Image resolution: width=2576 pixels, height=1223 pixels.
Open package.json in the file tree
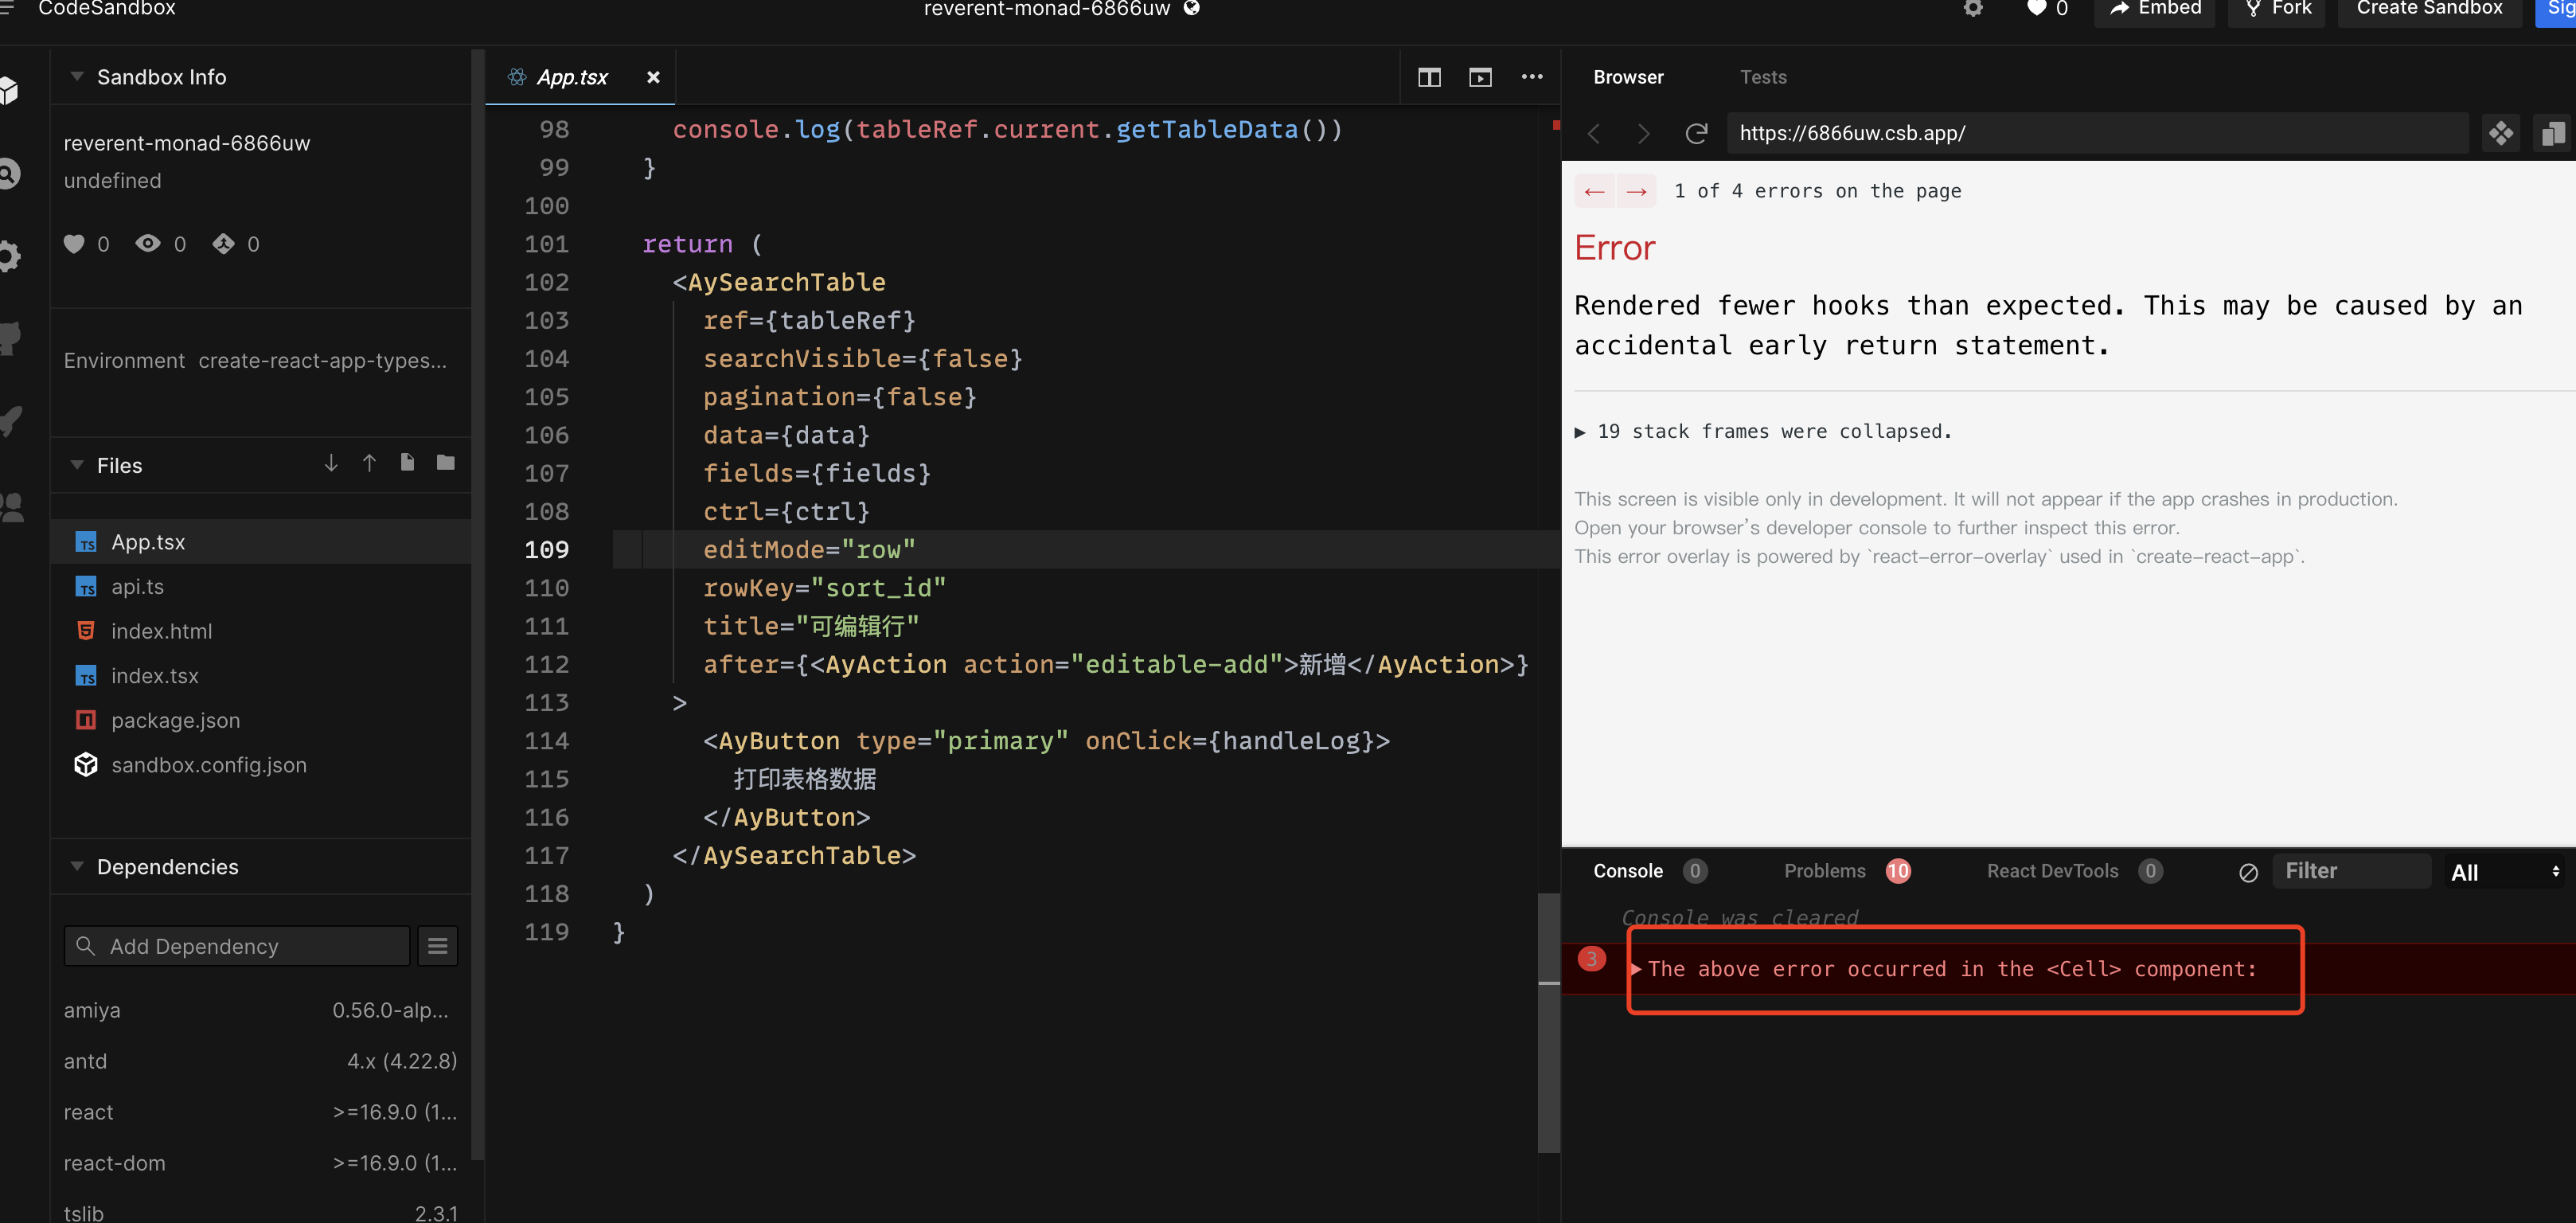pos(260,720)
